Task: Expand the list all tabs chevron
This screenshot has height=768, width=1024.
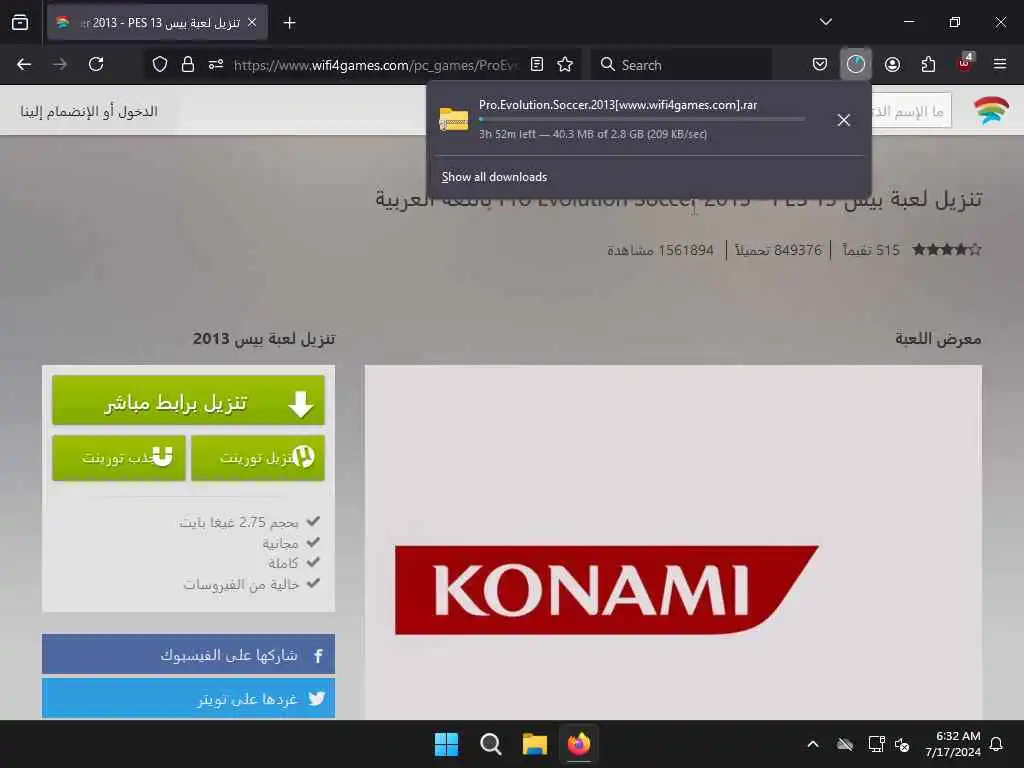Action: pos(825,22)
